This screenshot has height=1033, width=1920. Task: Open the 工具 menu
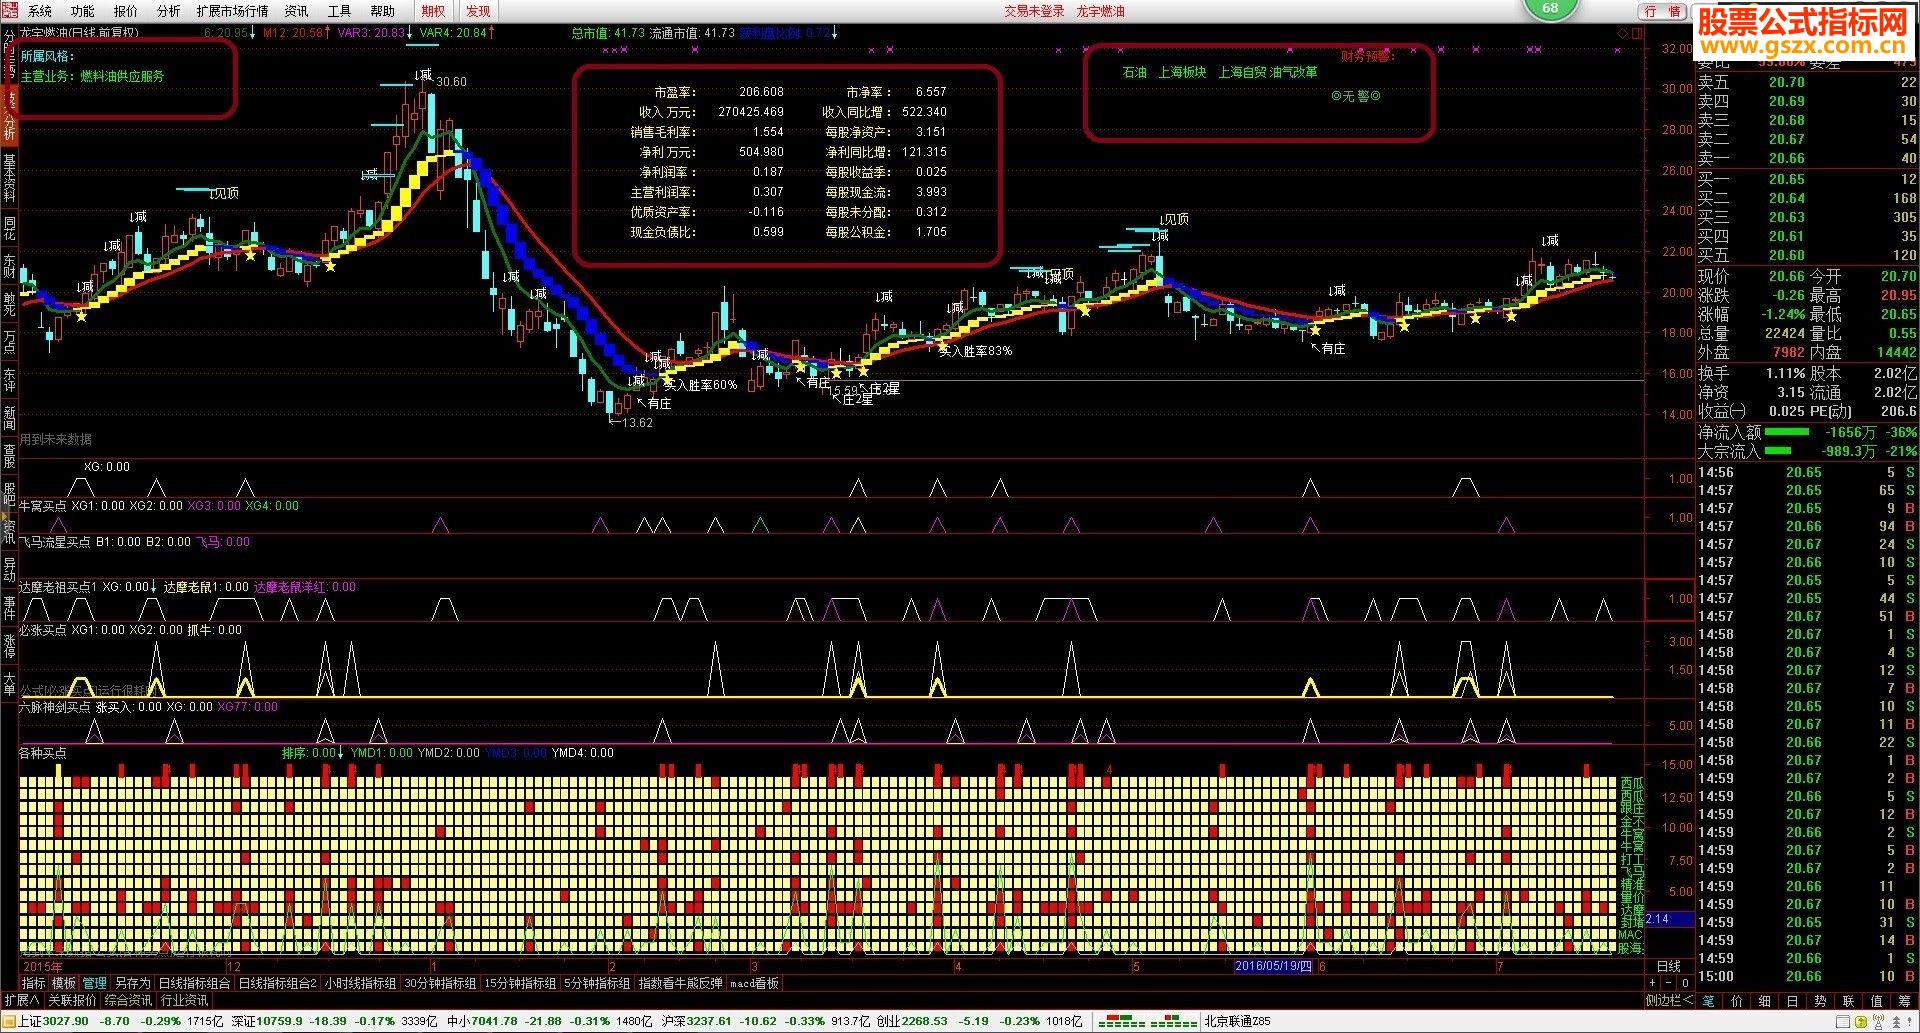(x=339, y=11)
